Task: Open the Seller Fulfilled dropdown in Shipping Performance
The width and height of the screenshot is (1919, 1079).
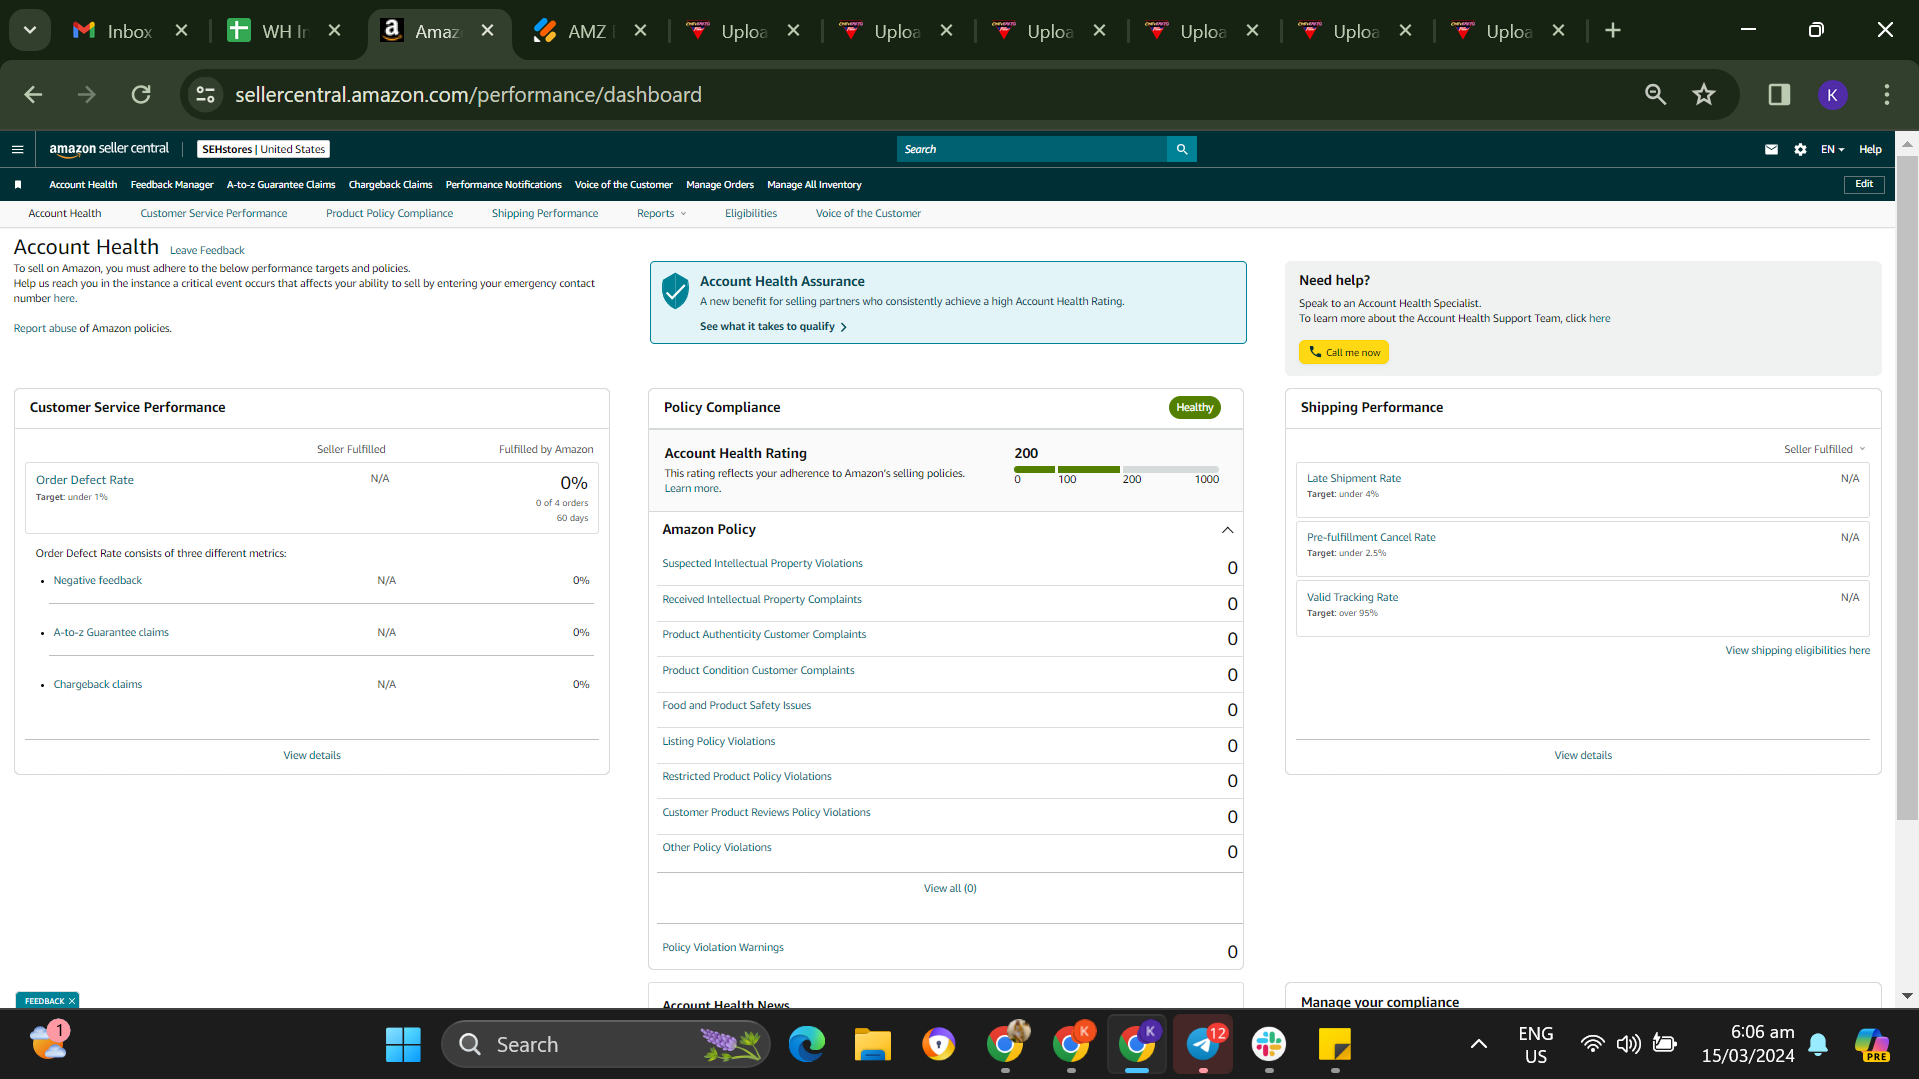Action: (1825, 450)
